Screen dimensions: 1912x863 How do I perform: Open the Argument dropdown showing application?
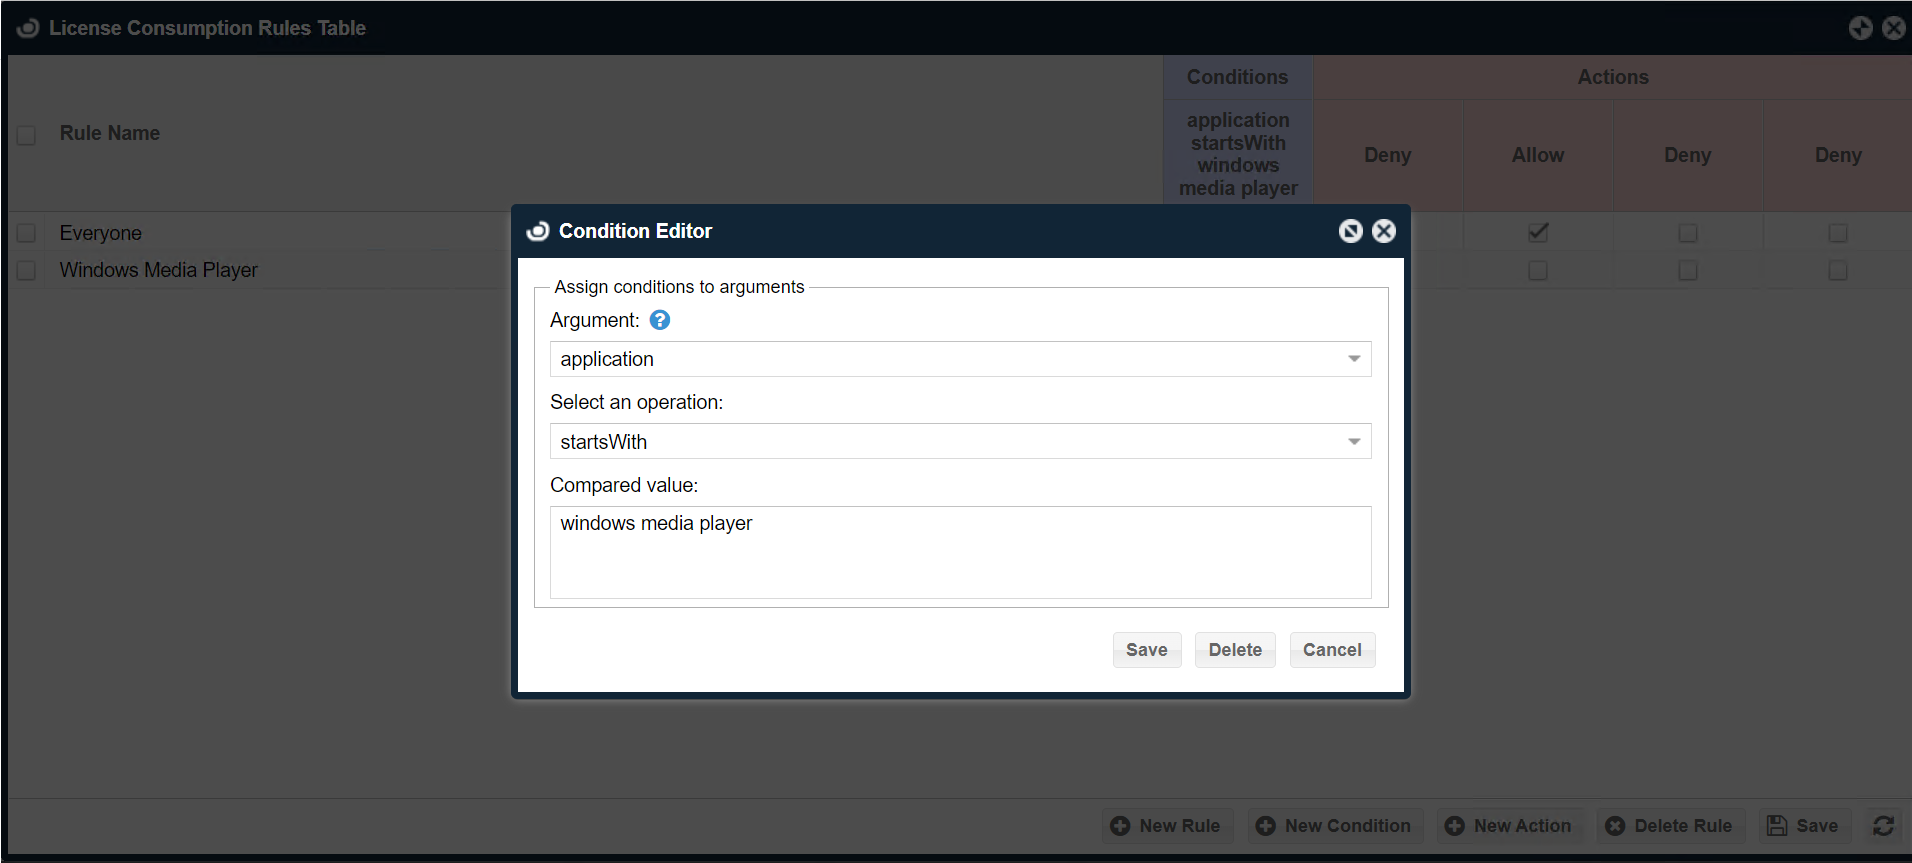960,359
